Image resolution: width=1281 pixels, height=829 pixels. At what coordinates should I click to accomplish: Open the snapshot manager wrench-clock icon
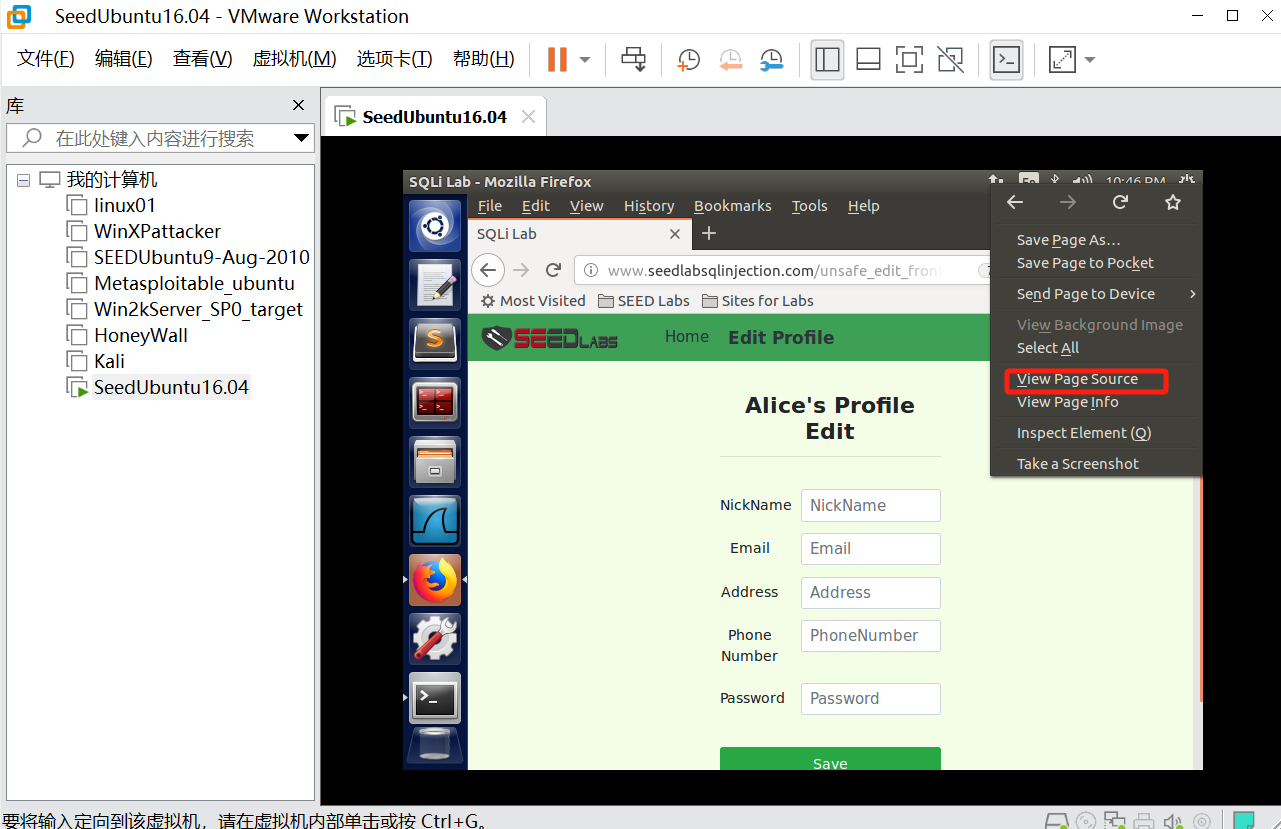pos(771,60)
